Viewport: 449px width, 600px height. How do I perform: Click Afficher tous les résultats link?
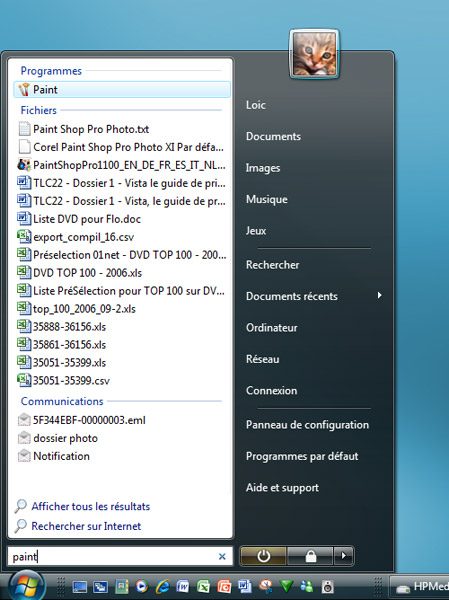pos(82,506)
